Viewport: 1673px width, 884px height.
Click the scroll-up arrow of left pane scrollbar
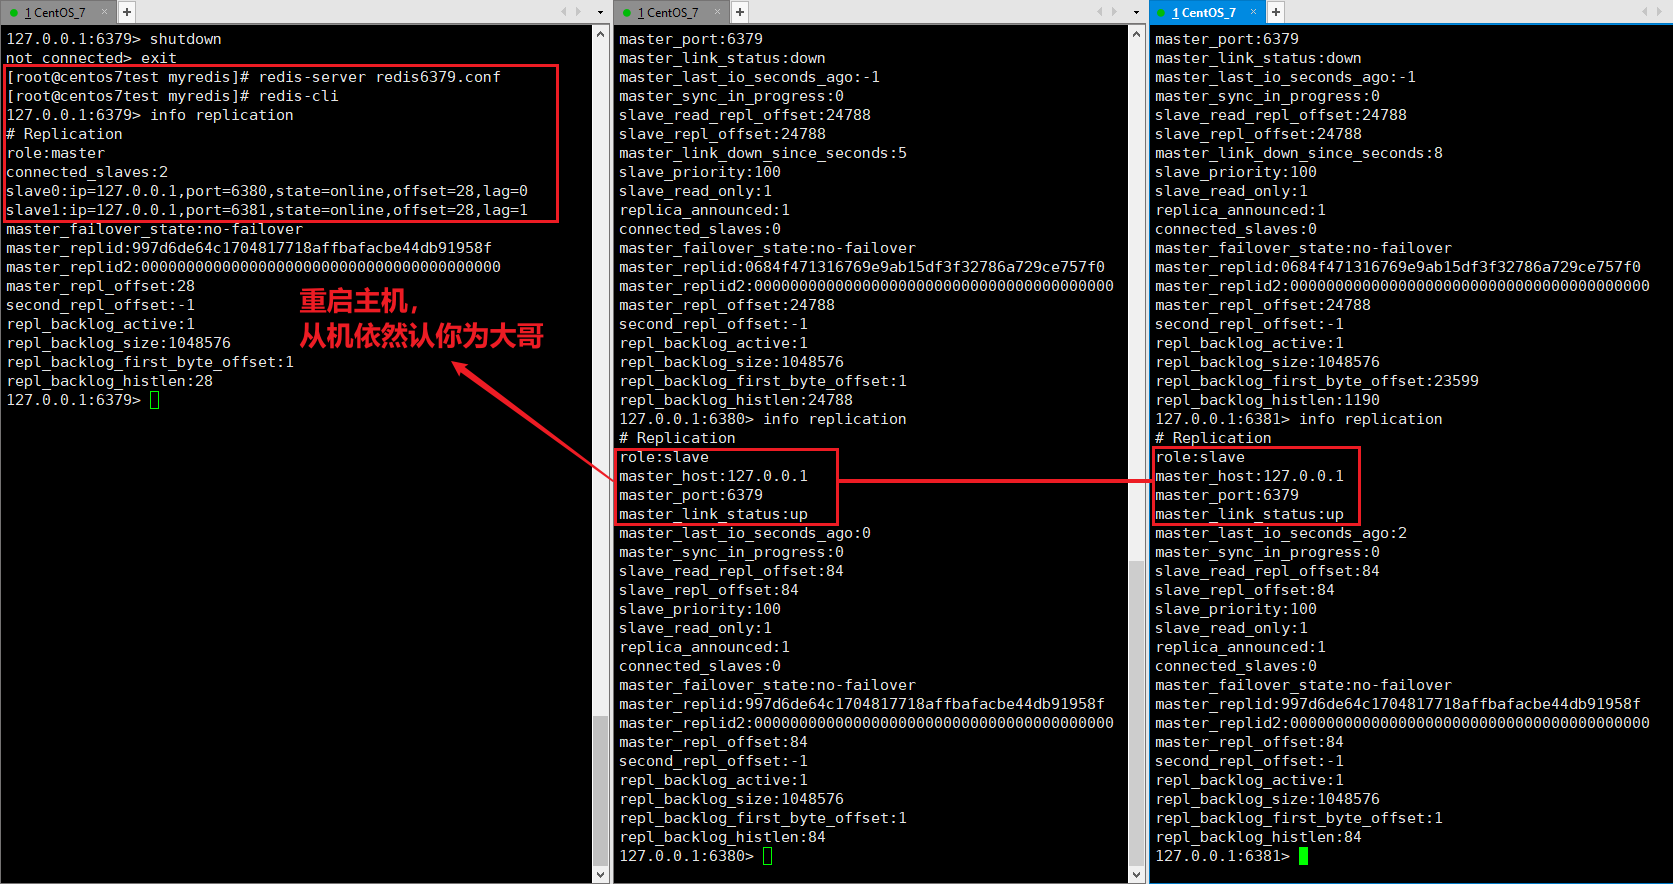pyautogui.click(x=601, y=34)
